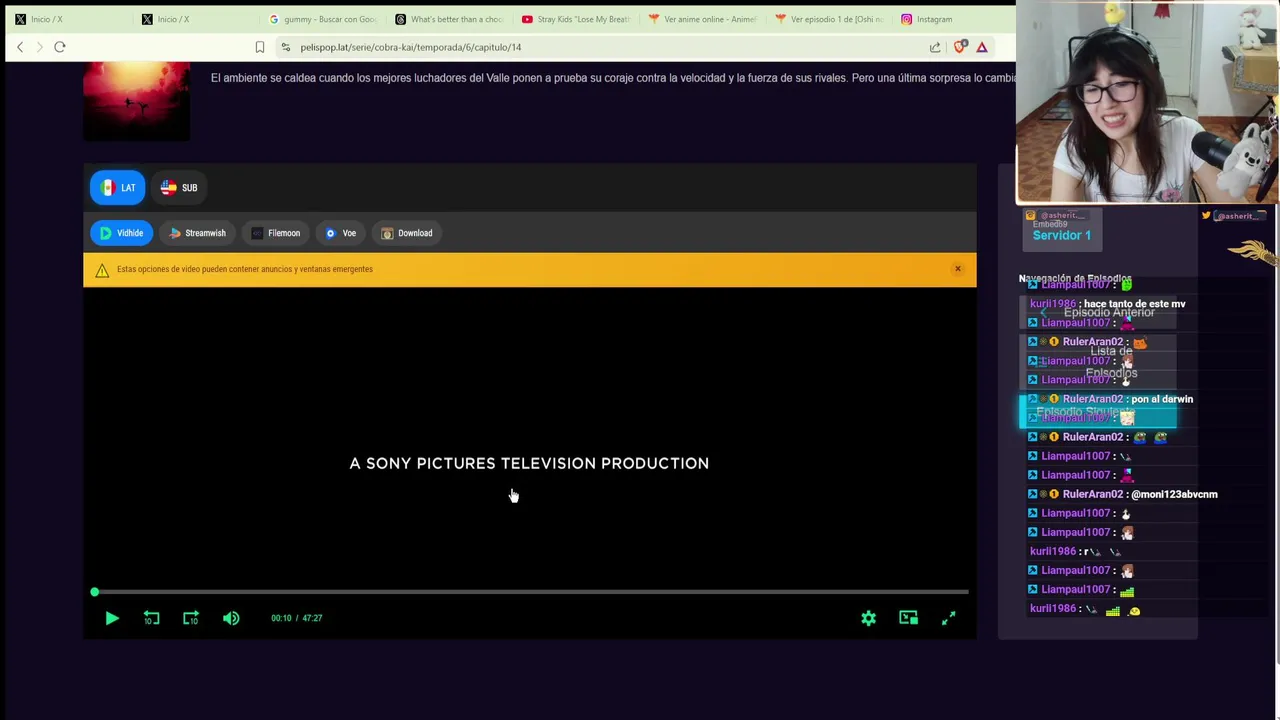The width and height of the screenshot is (1280, 720).
Task: Click chat mention '@moni123abvcnm'
Action: tap(1174, 494)
